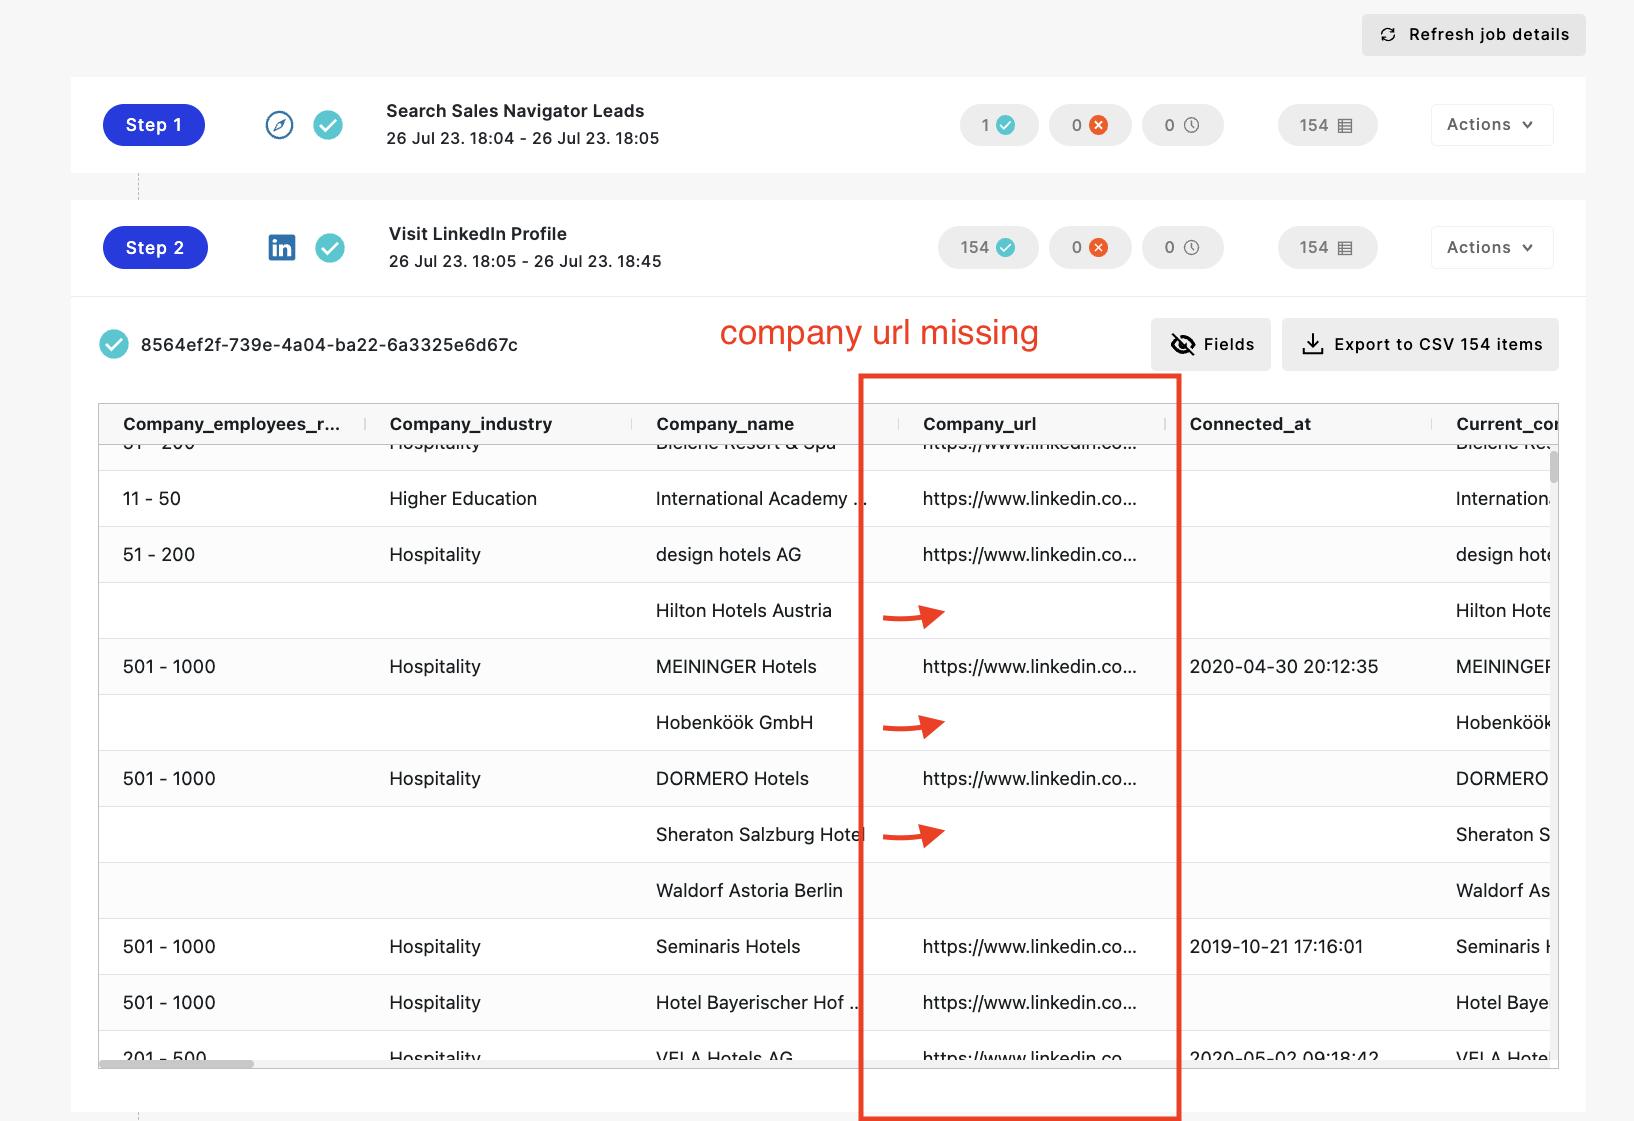Click the refresh icon beside Refresh job details
Viewport: 1634px width, 1121px height.
point(1388,35)
